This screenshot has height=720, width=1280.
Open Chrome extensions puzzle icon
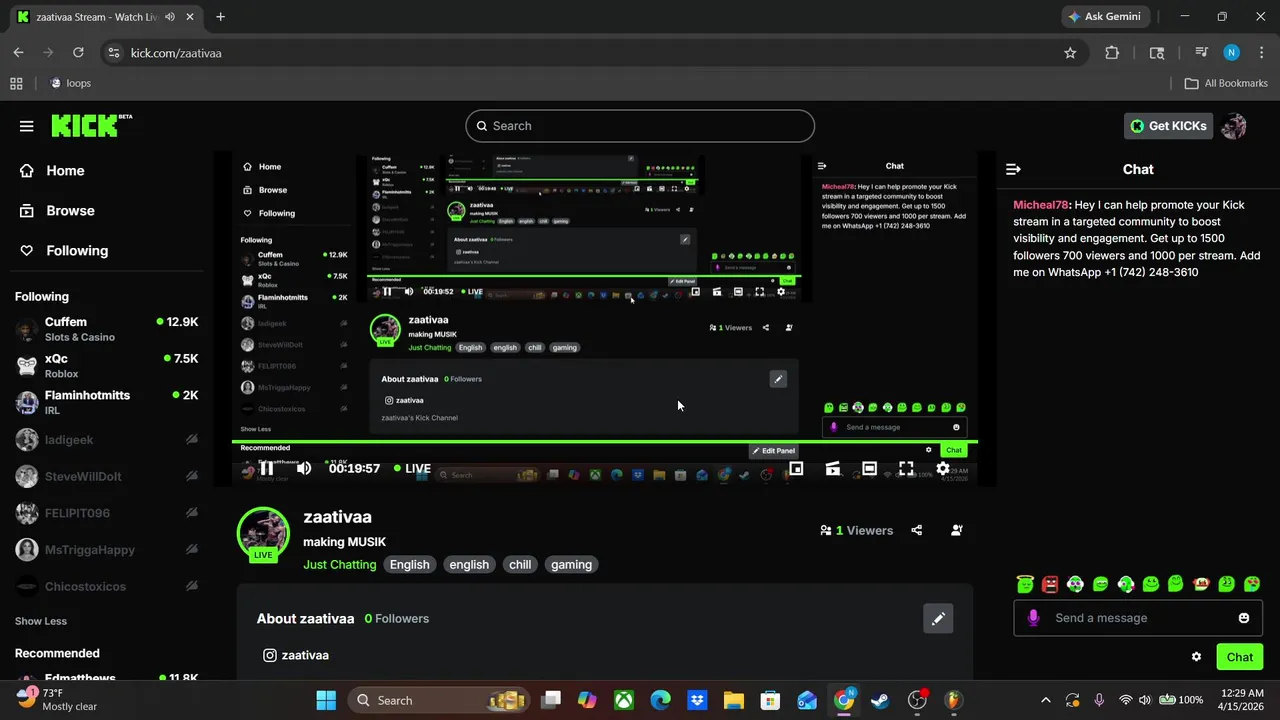pos(1112,53)
